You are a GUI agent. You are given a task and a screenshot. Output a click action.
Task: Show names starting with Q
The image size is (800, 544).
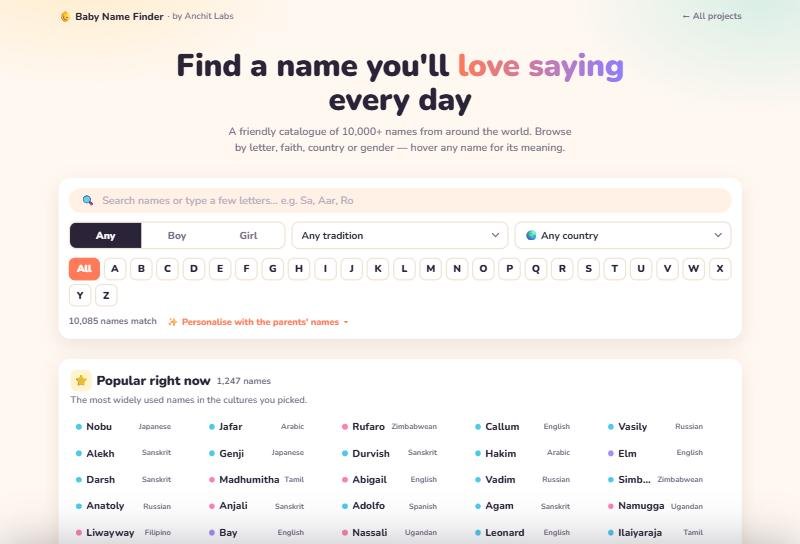click(536, 268)
